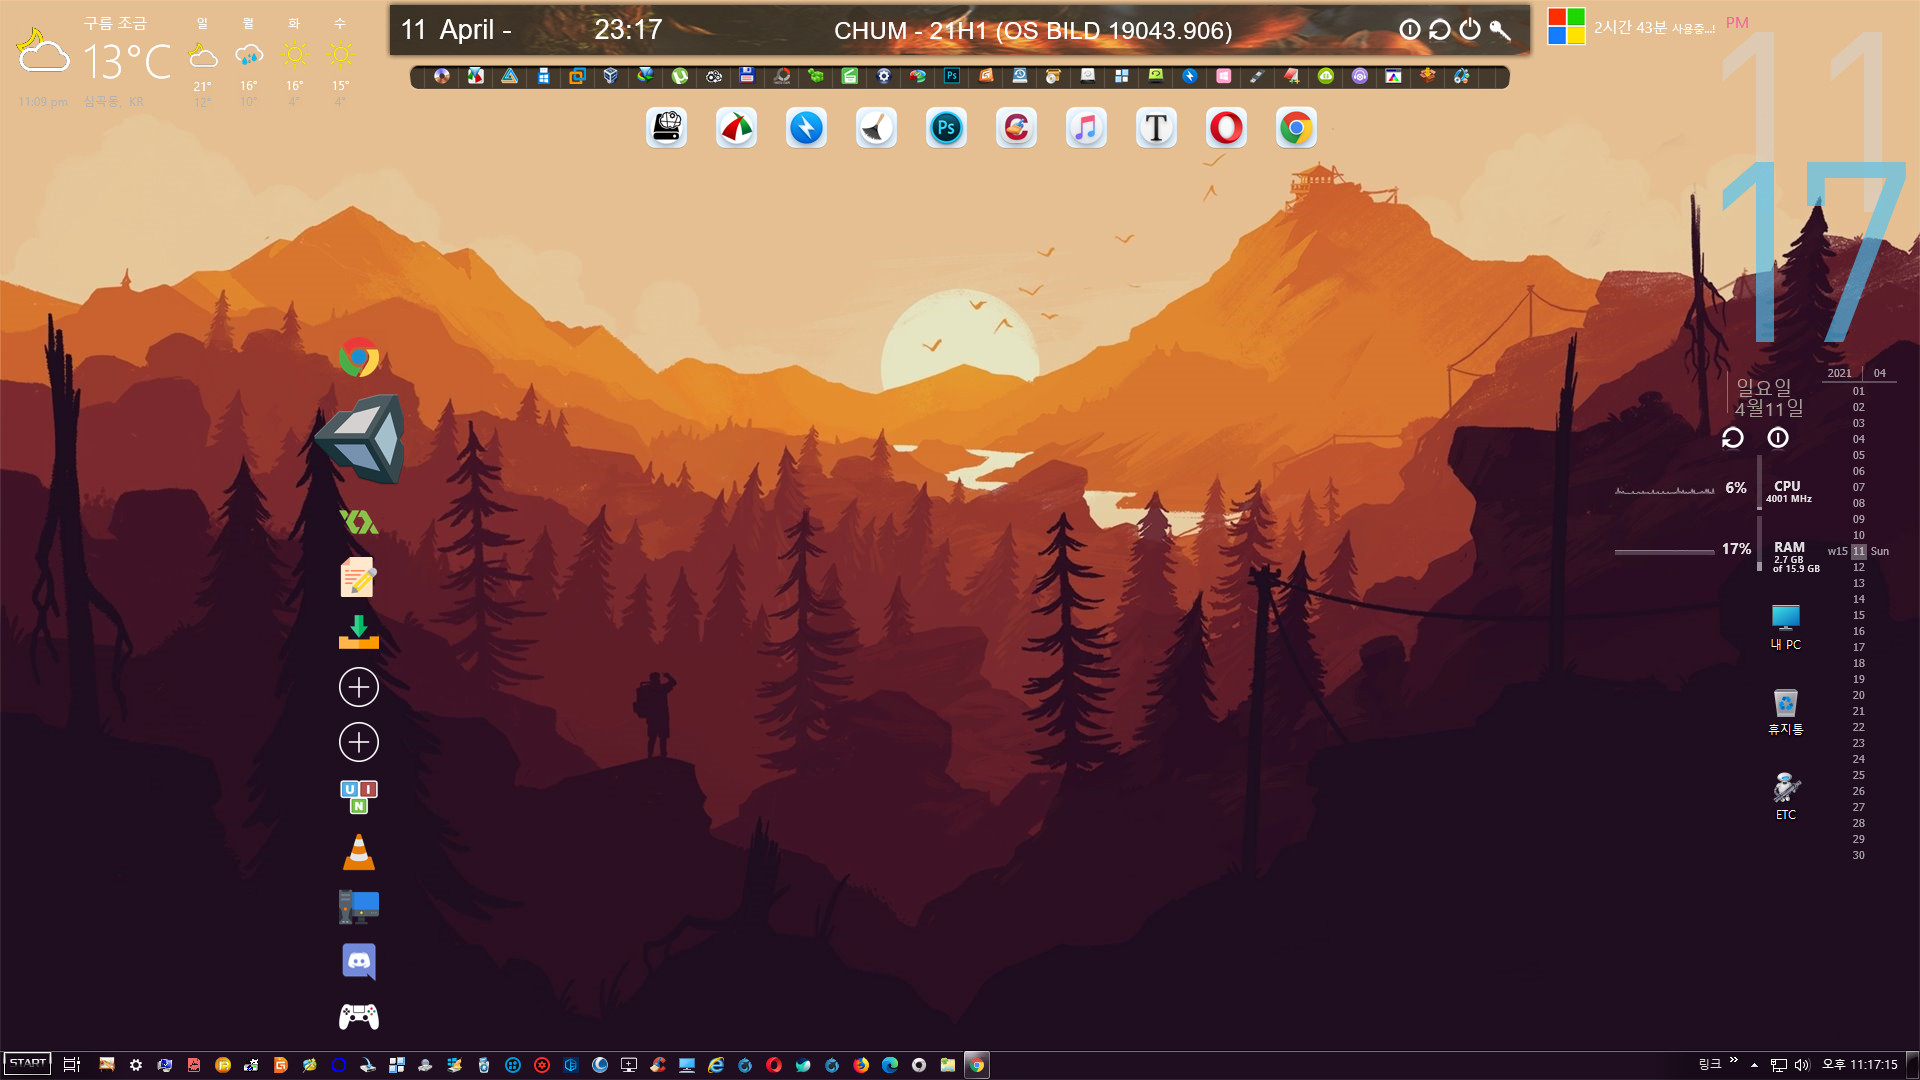1920x1080 pixels.
Task: Launch the green XX logo shortcut
Action: pos(359,521)
